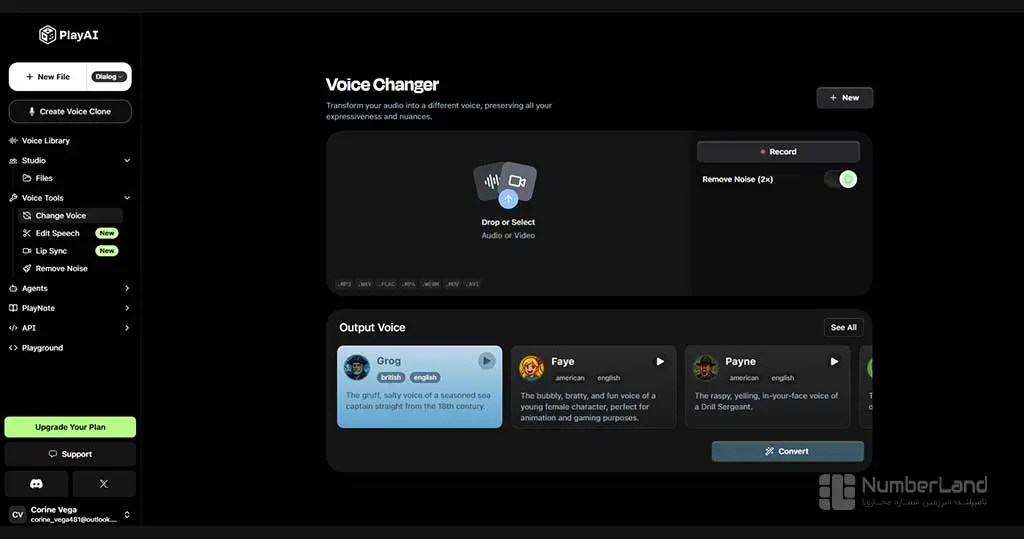Play the Faye voice preview
This screenshot has width=1024, height=539.
pos(660,361)
